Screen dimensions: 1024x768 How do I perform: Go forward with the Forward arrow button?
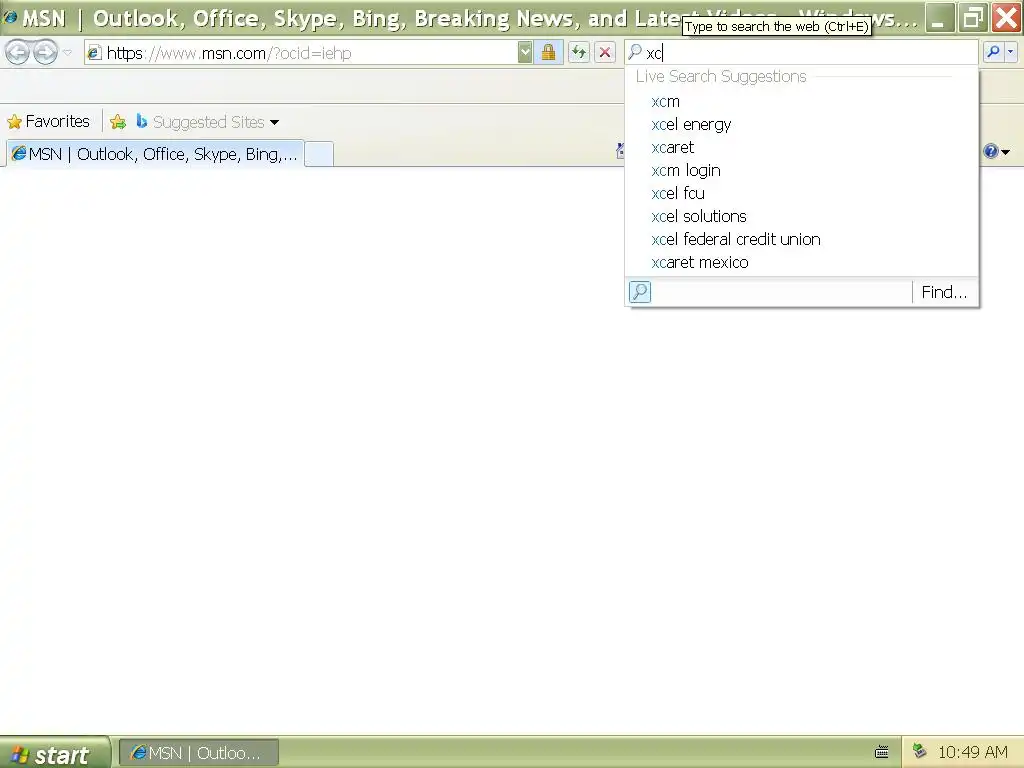pos(45,52)
